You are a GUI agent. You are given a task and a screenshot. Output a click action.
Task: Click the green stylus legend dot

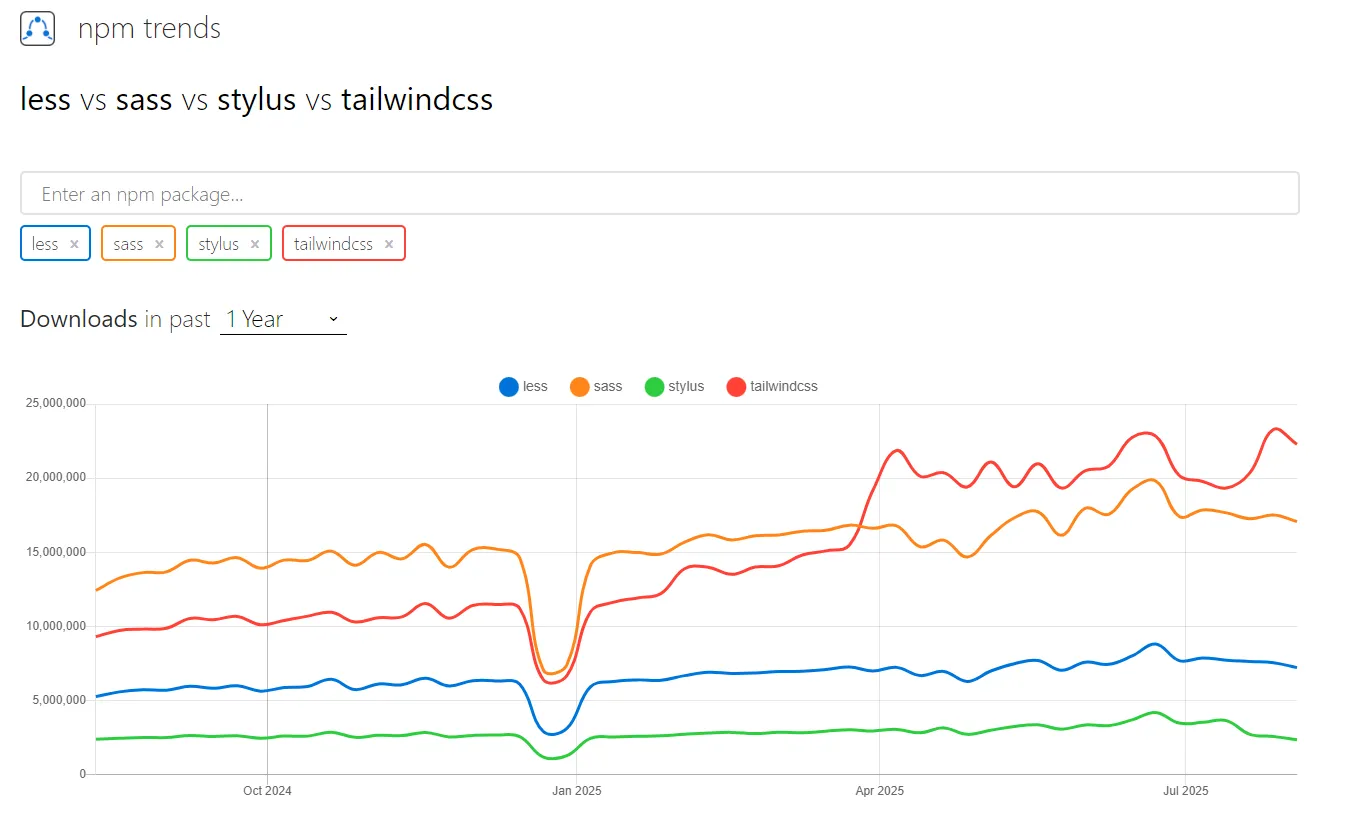pyautogui.click(x=655, y=386)
